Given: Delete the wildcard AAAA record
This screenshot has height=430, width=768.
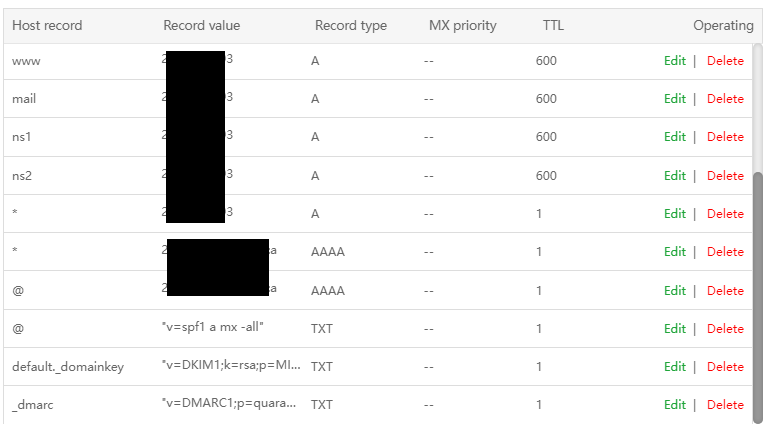Looking at the screenshot, I should tap(725, 252).
